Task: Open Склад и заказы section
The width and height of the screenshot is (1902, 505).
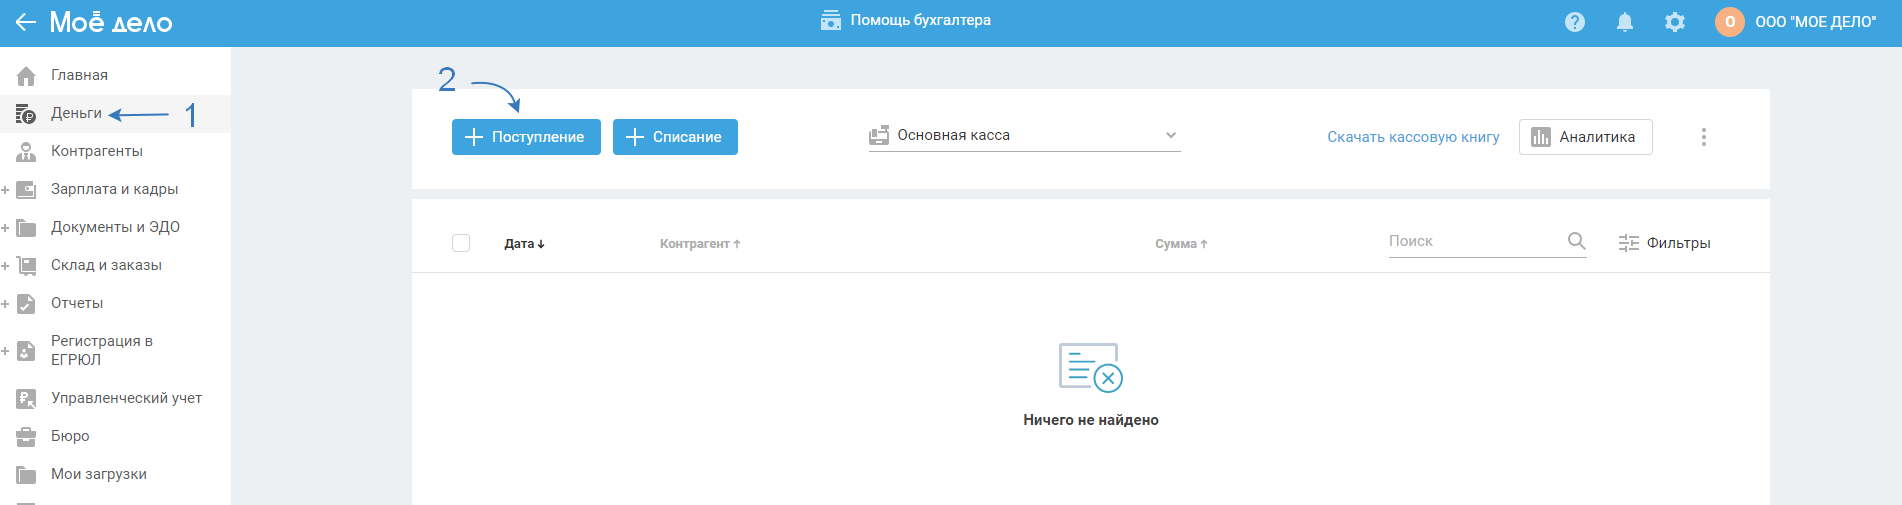Action: point(107,265)
